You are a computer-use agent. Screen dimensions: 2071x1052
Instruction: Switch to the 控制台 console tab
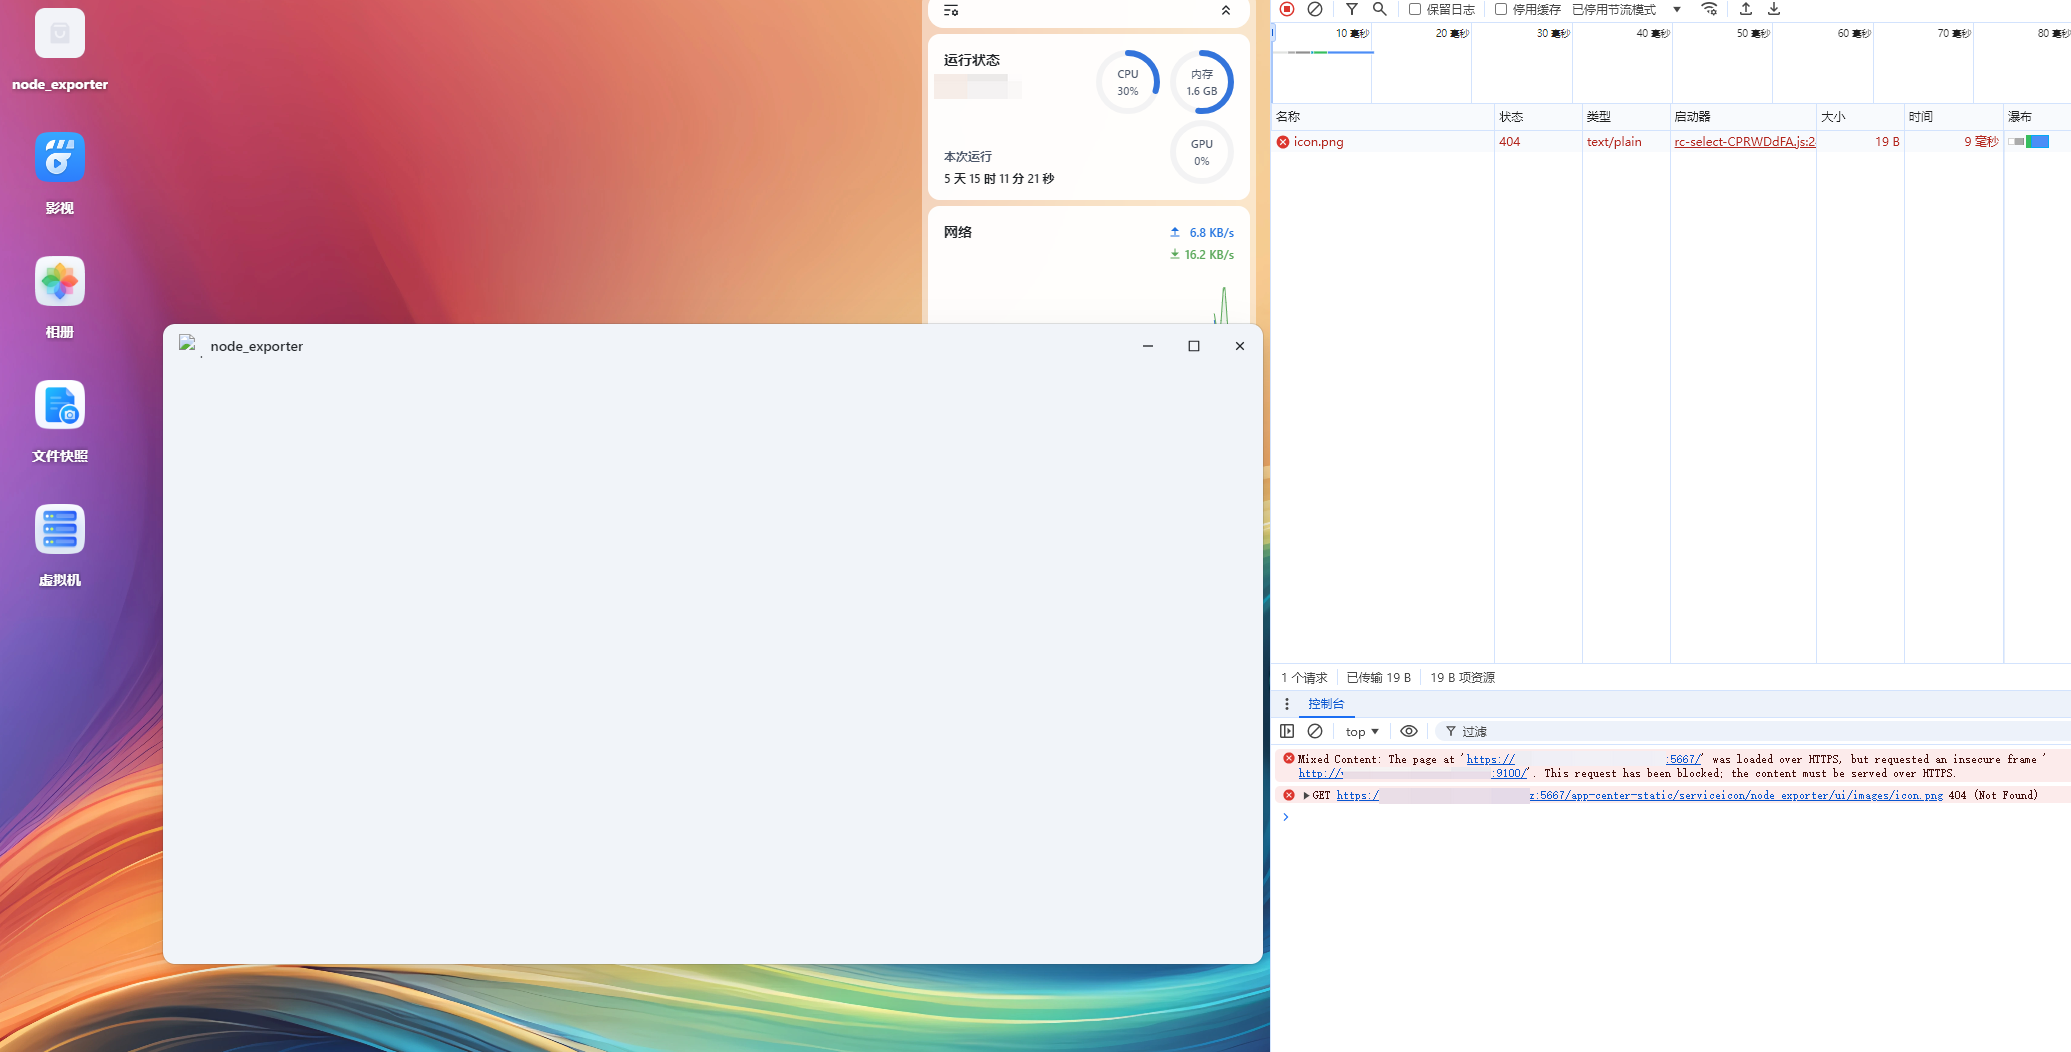[x=1326, y=704]
